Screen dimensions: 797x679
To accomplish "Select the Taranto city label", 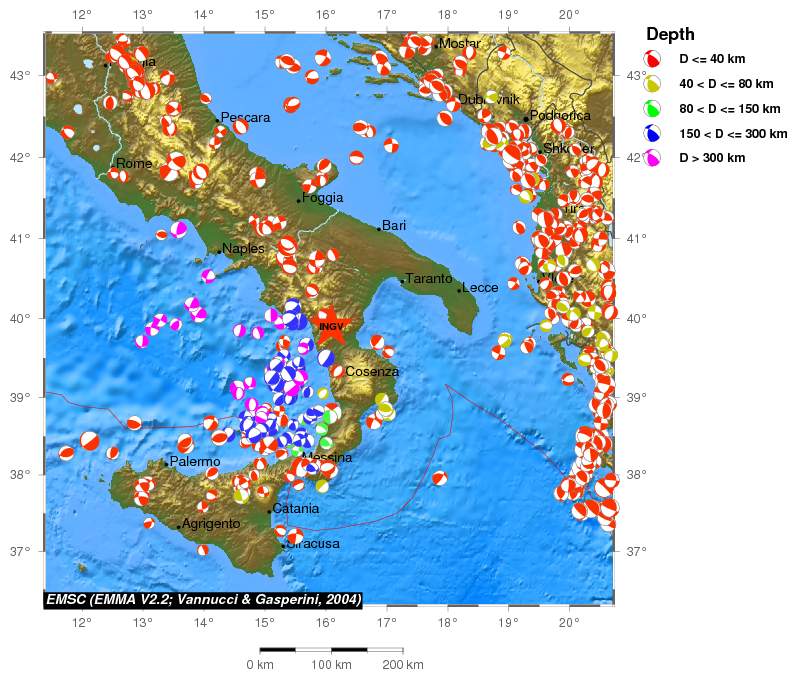I will point(428,279).
